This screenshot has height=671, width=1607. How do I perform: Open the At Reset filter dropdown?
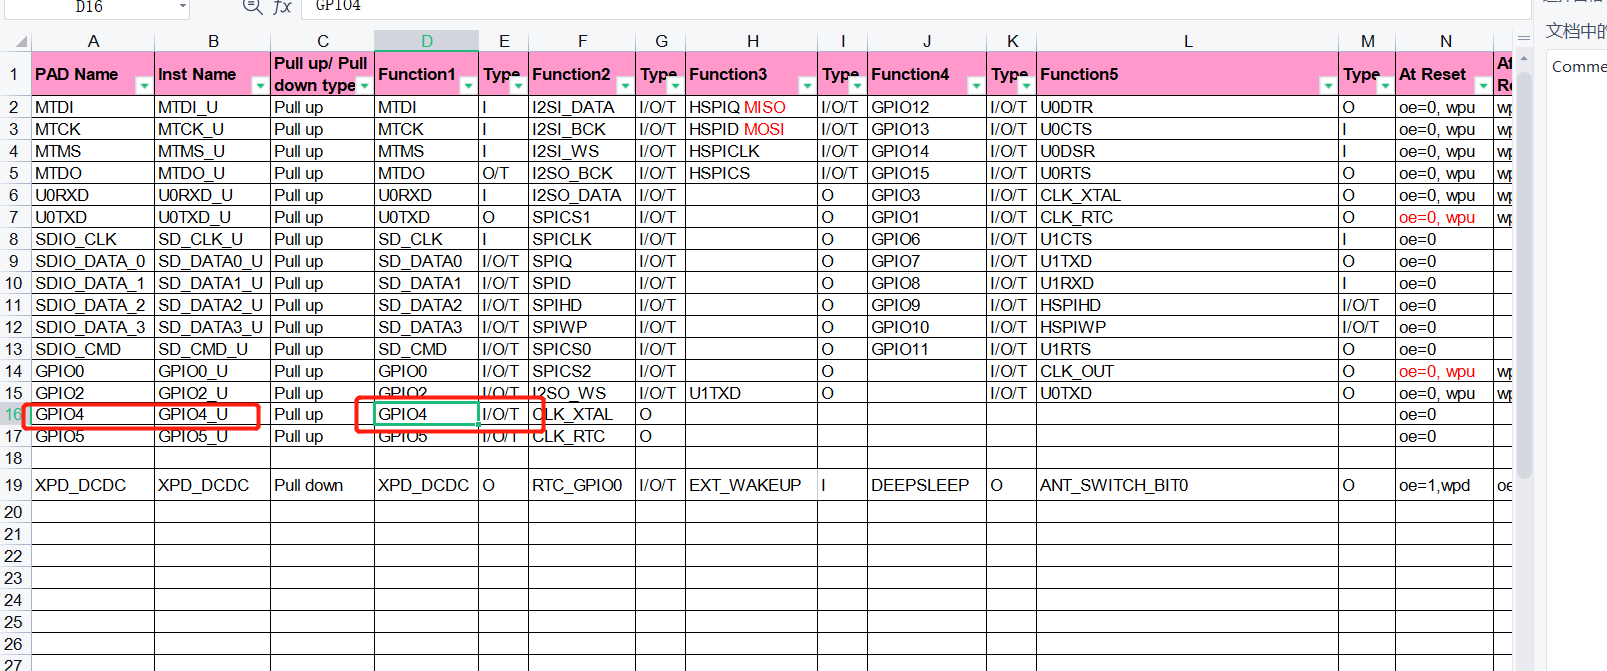(x=1483, y=86)
